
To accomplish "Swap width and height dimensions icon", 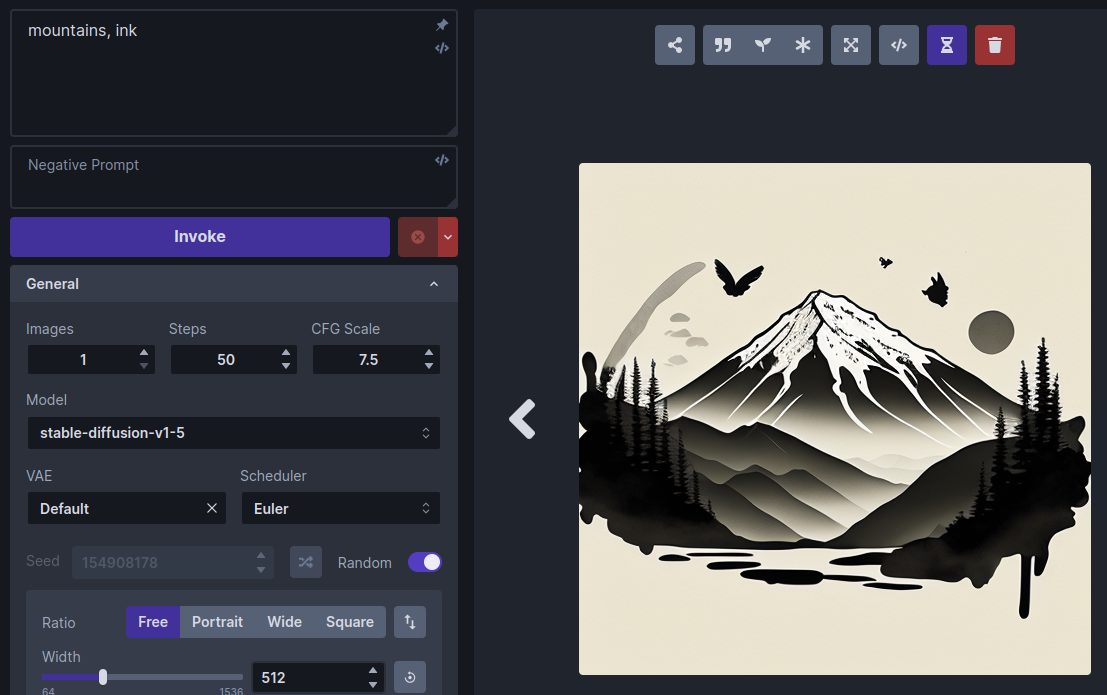I will [410, 622].
